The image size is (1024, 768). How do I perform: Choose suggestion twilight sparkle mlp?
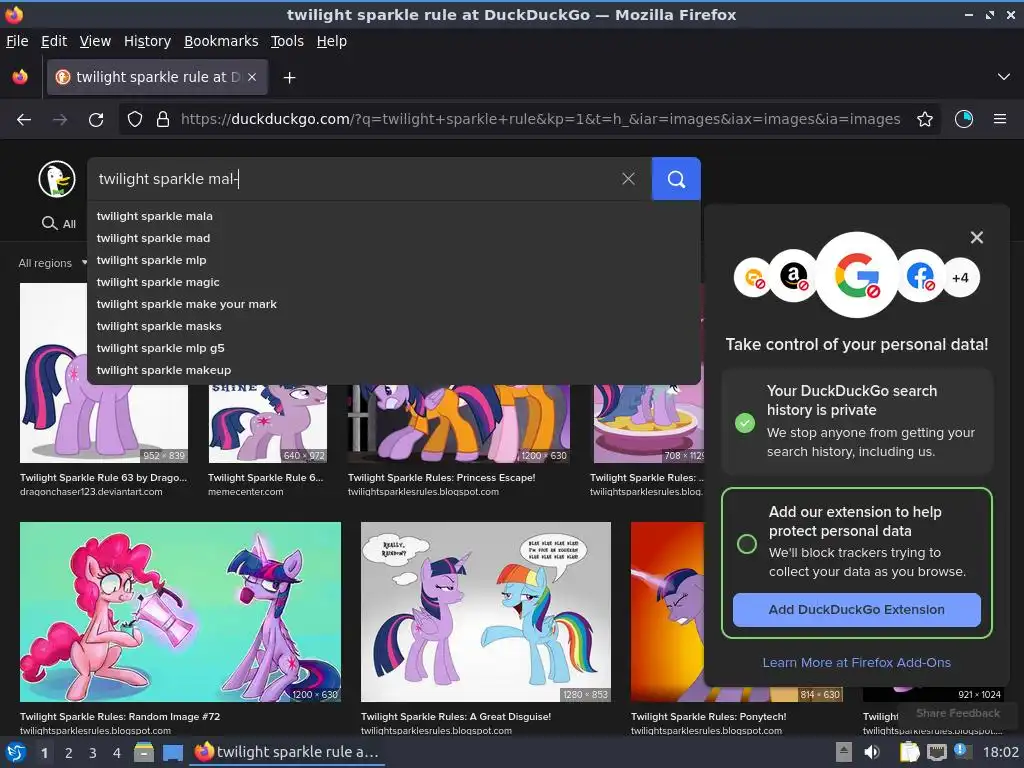pyautogui.click(x=394, y=260)
